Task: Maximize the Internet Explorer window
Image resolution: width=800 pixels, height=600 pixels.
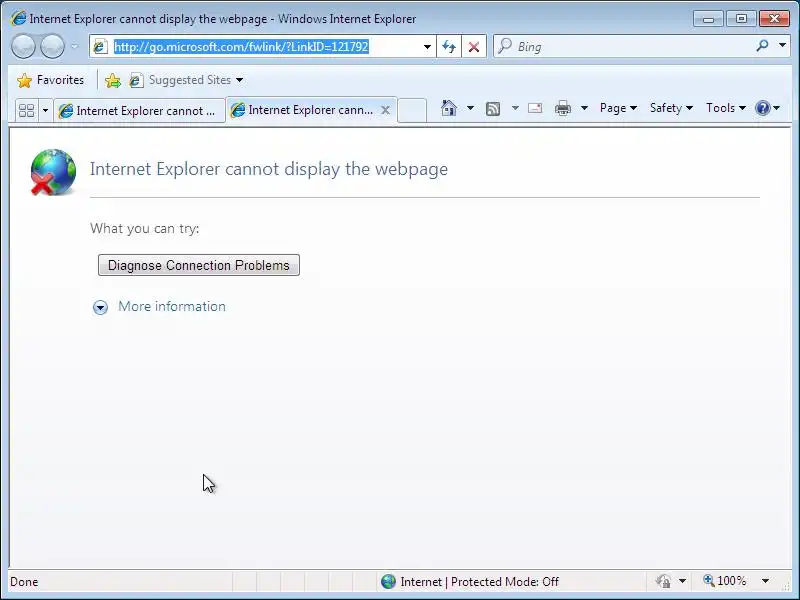Action: pyautogui.click(x=741, y=19)
